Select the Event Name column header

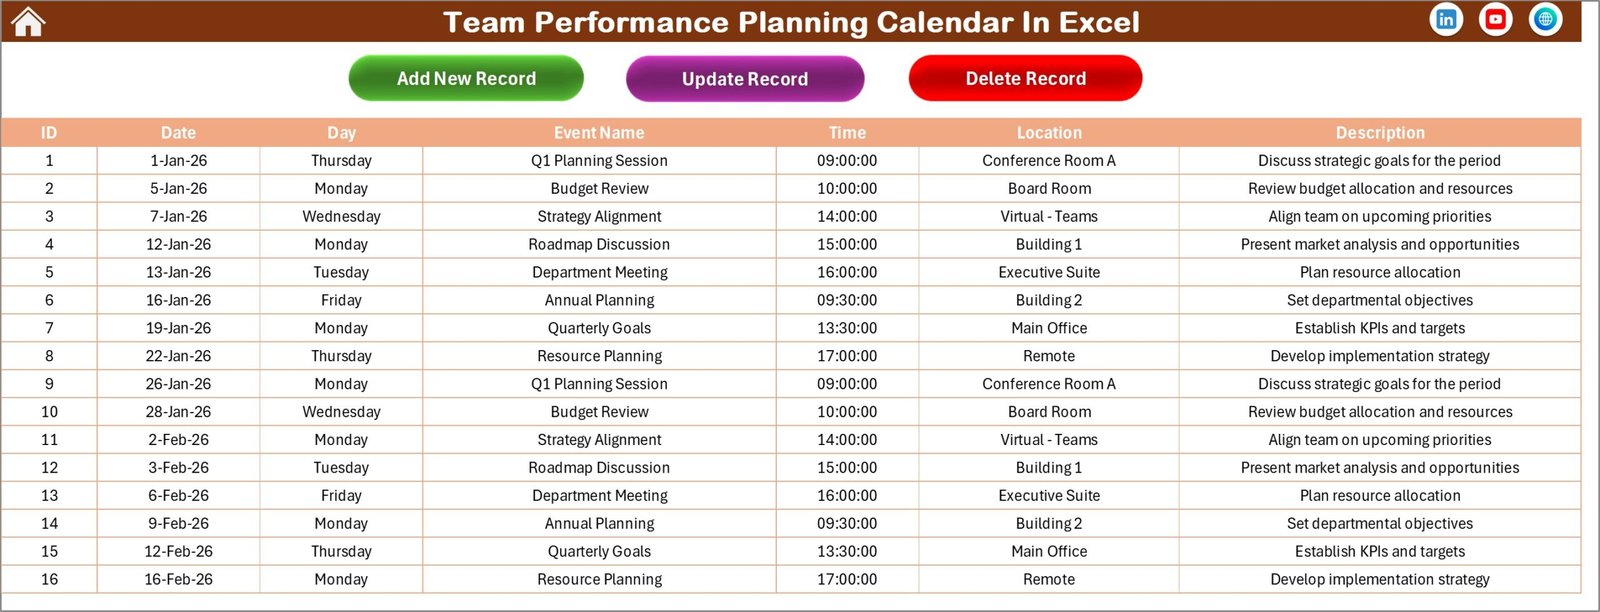coord(598,132)
